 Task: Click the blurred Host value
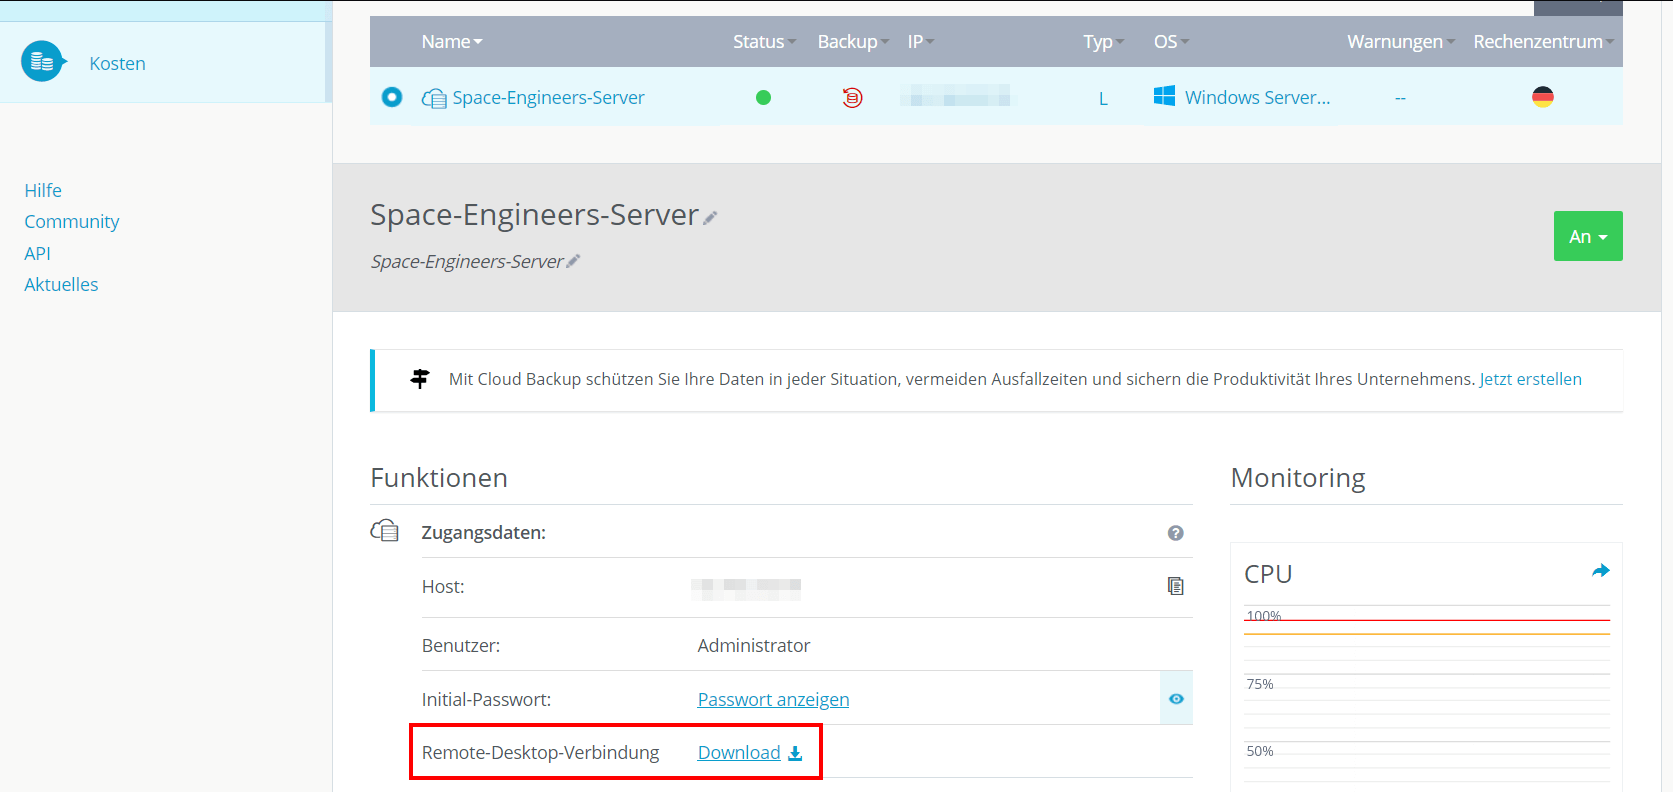click(746, 588)
